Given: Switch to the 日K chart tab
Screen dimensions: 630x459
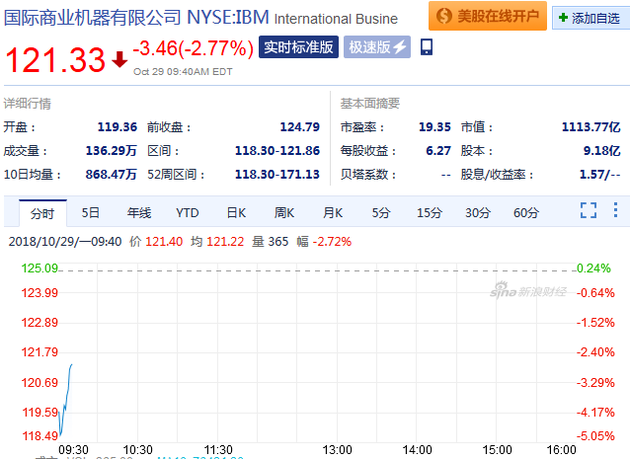Looking at the screenshot, I should click(236, 212).
